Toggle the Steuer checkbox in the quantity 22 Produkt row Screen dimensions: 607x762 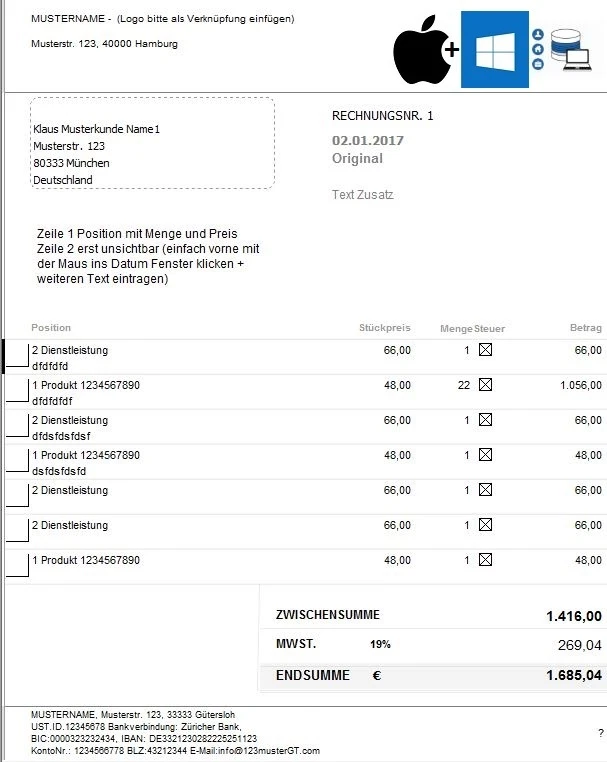tap(485, 384)
